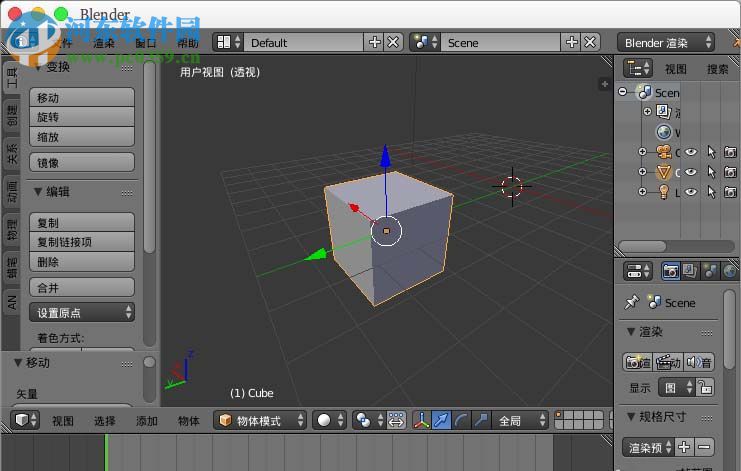The height and width of the screenshot is (471, 741).
Task: Click the Scene name field in header
Action: (501, 43)
